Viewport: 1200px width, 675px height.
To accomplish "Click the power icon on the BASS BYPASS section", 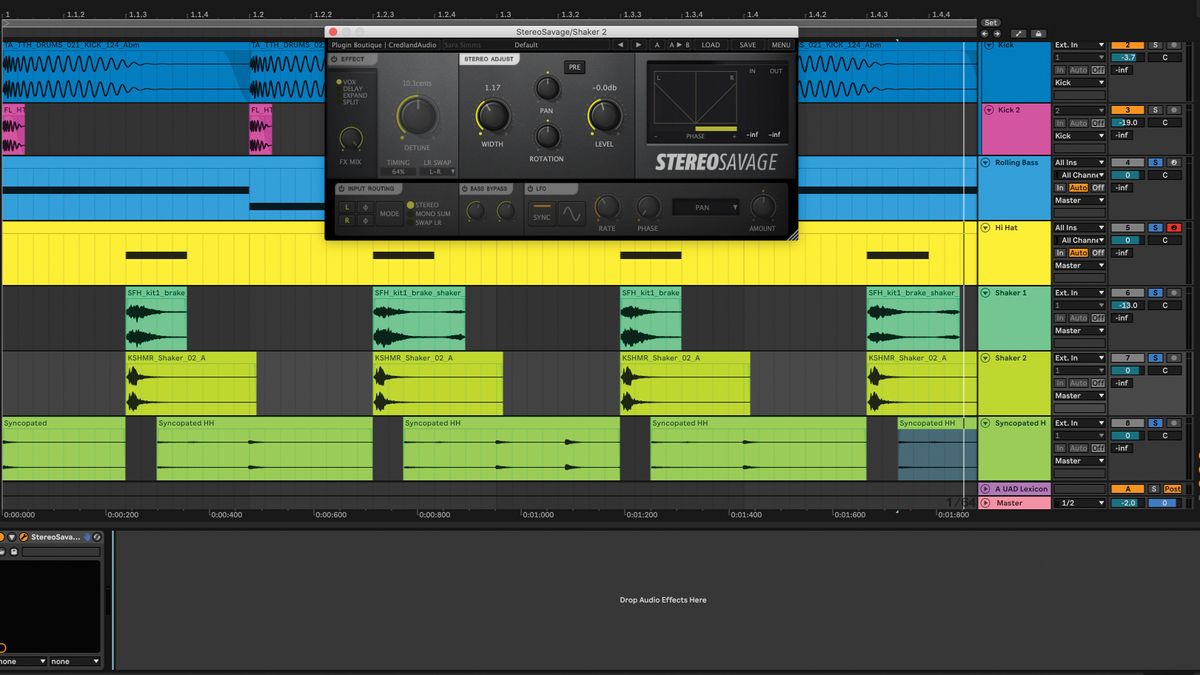I will [464, 188].
